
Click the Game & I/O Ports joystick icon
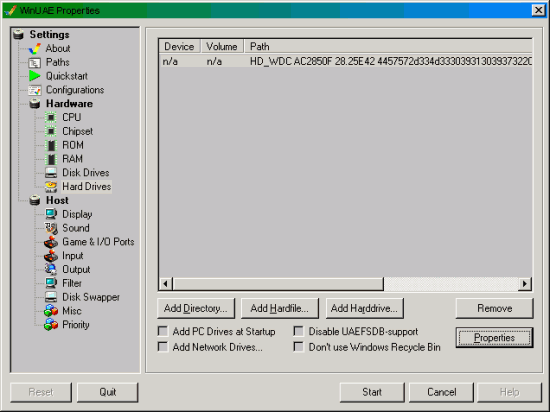(51, 242)
